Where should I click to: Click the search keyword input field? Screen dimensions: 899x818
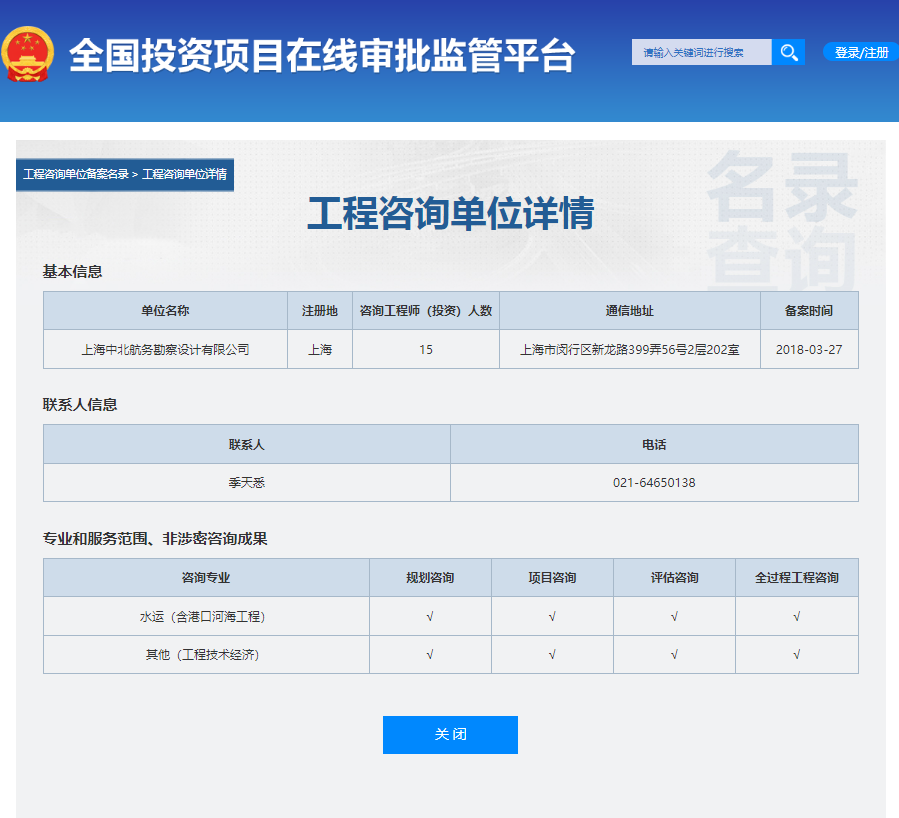(700, 51)
